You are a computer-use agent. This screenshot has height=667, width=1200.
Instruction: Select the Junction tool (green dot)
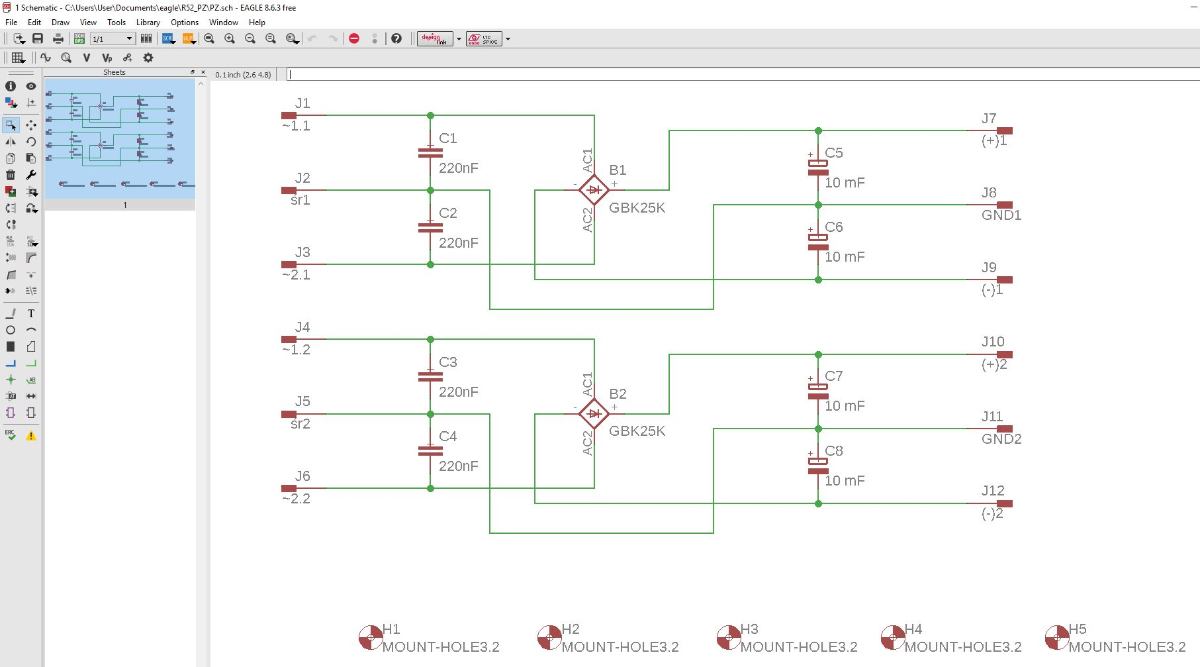pyautogui.click(x=11, y=380)
